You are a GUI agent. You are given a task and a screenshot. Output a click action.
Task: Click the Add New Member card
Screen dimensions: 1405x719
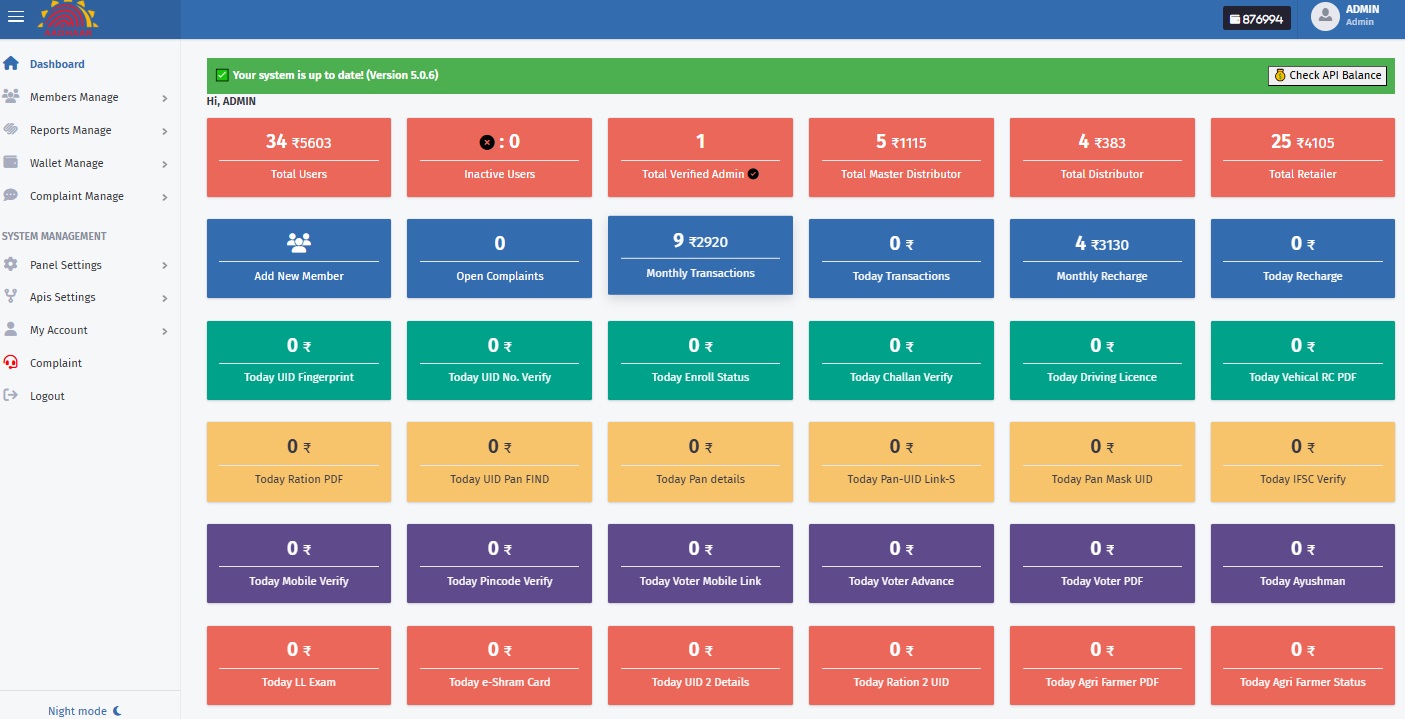click(298, 258)
